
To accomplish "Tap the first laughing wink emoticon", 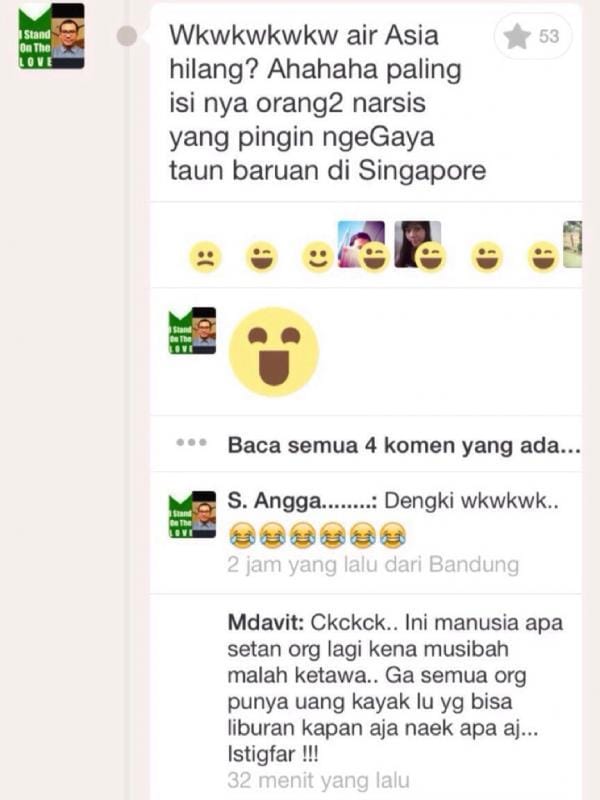I will (261, 257).
